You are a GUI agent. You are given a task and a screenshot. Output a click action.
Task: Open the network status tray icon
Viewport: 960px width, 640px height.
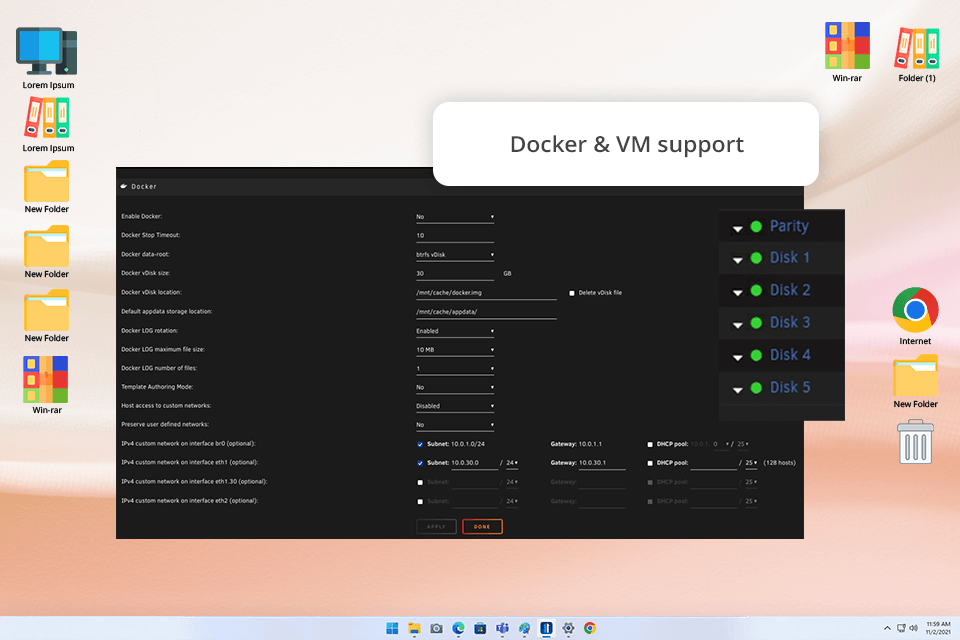(x=901, y=628)
